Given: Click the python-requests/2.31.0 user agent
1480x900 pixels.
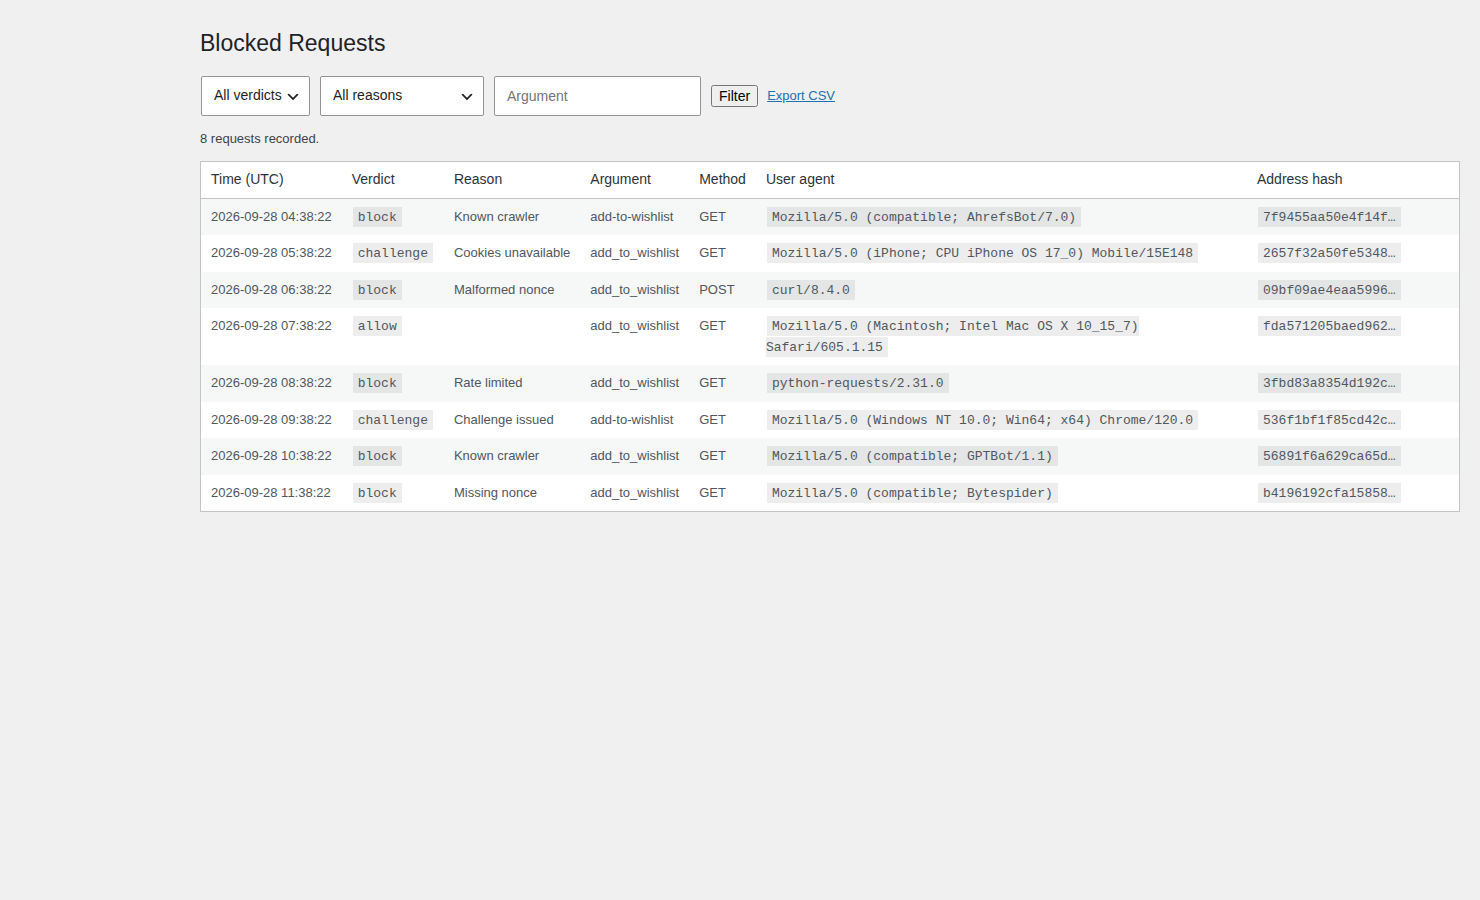Looking at the screenshot, I should [858, 383].
